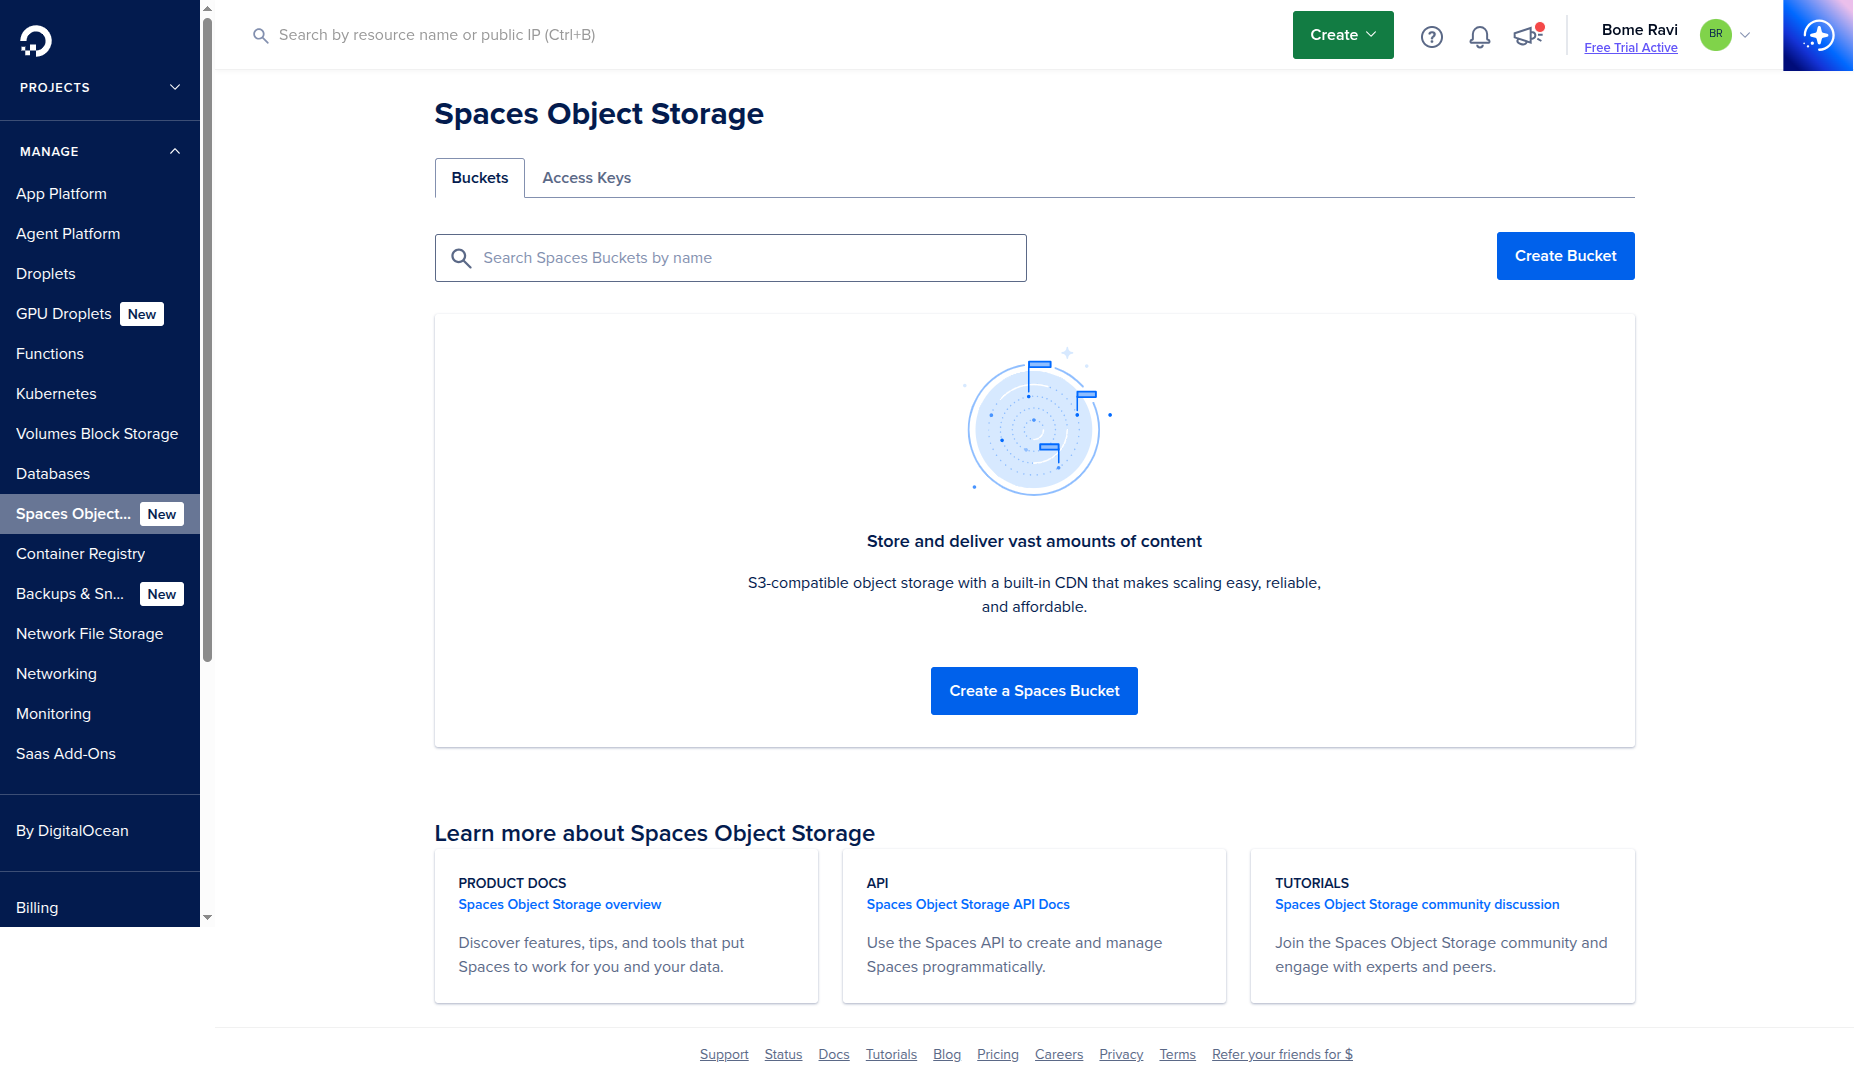This screenshot has width=1854, height=1081.
Task: Switch to the Access Keys tab
Action: click(x=586, y=177)
